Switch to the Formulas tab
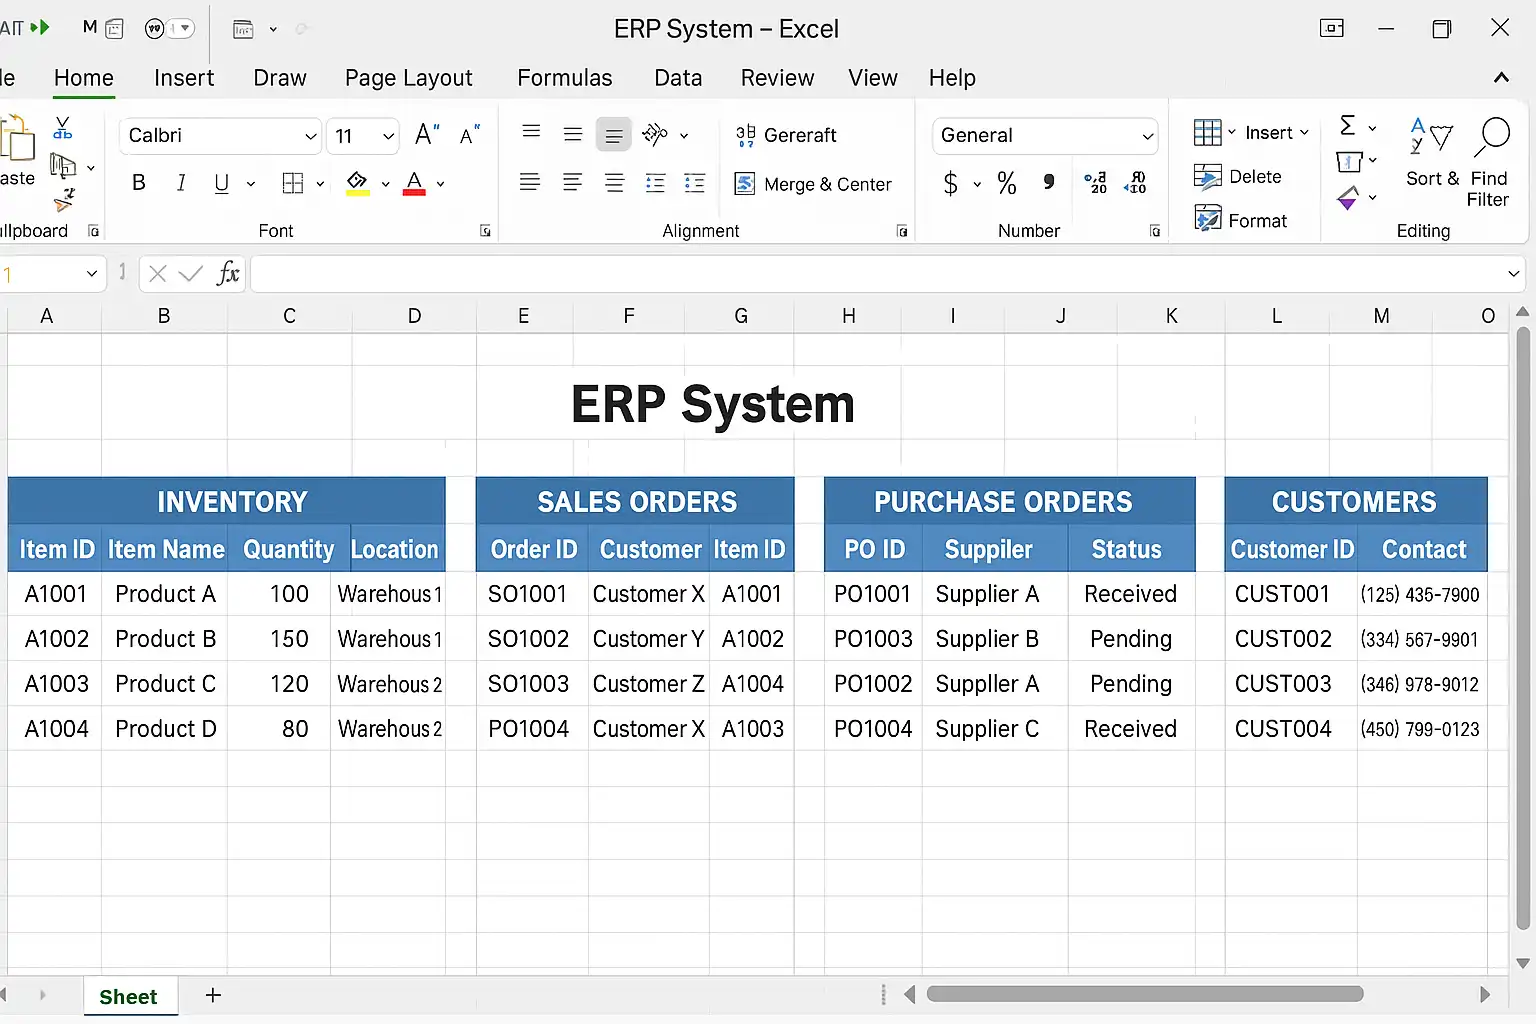 (x=564, y=78)
